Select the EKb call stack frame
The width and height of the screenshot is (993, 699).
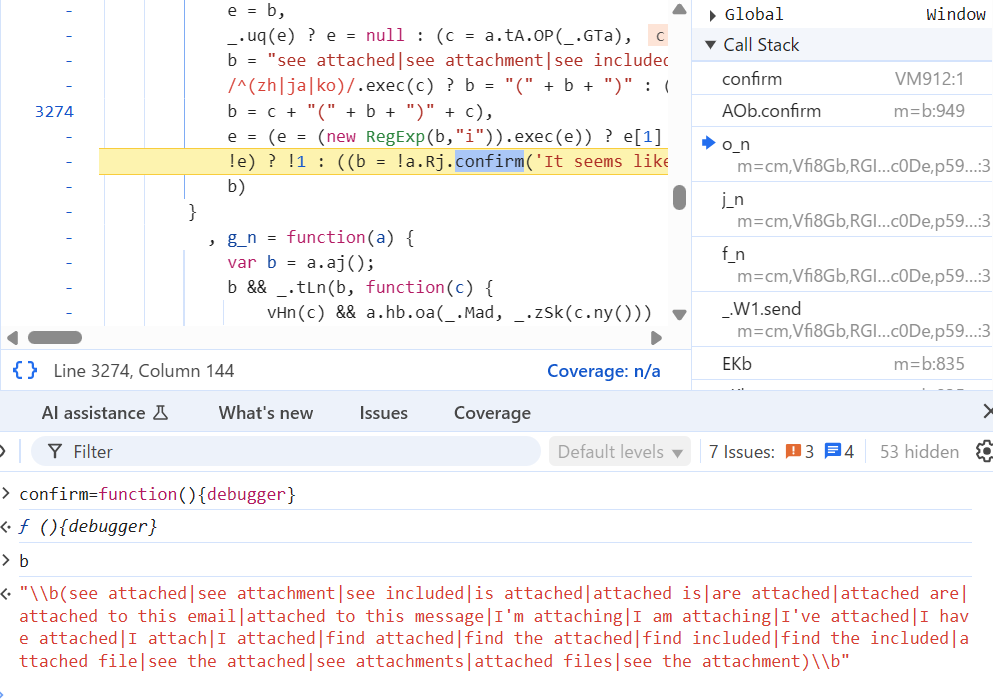point(842,363)
